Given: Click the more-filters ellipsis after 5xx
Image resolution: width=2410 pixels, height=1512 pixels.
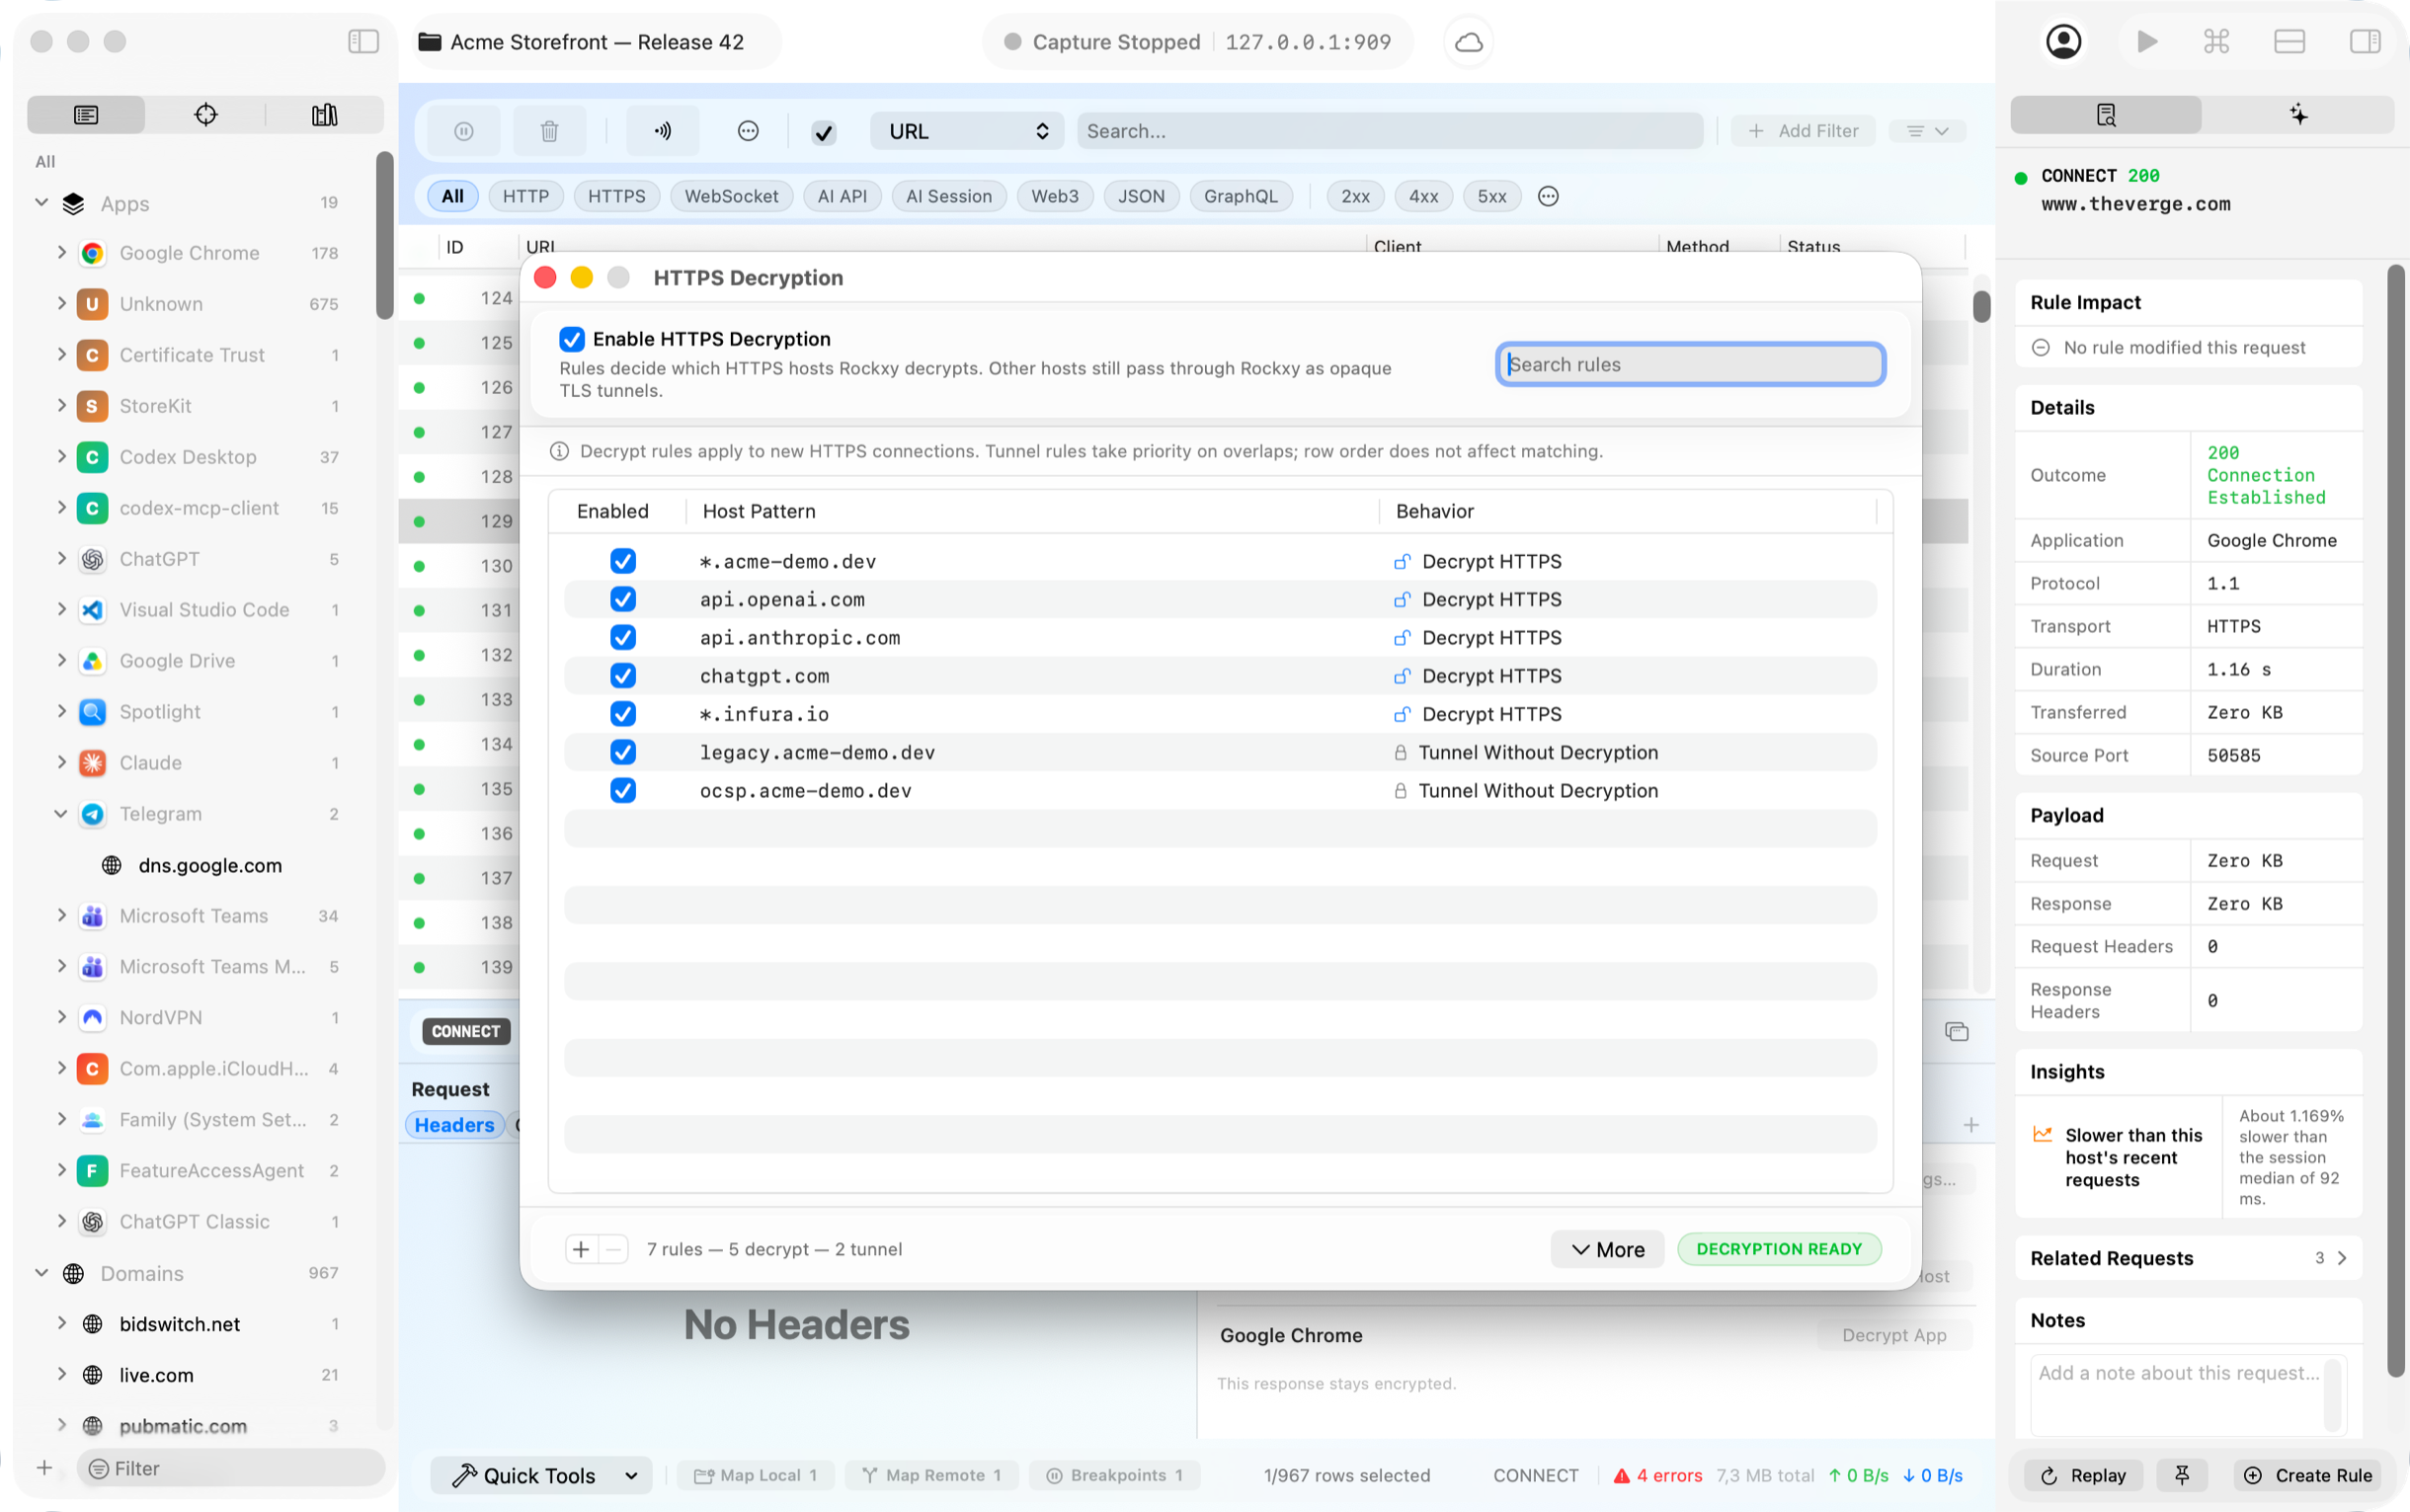Looking at the screenshot, I should point(1548,196).
